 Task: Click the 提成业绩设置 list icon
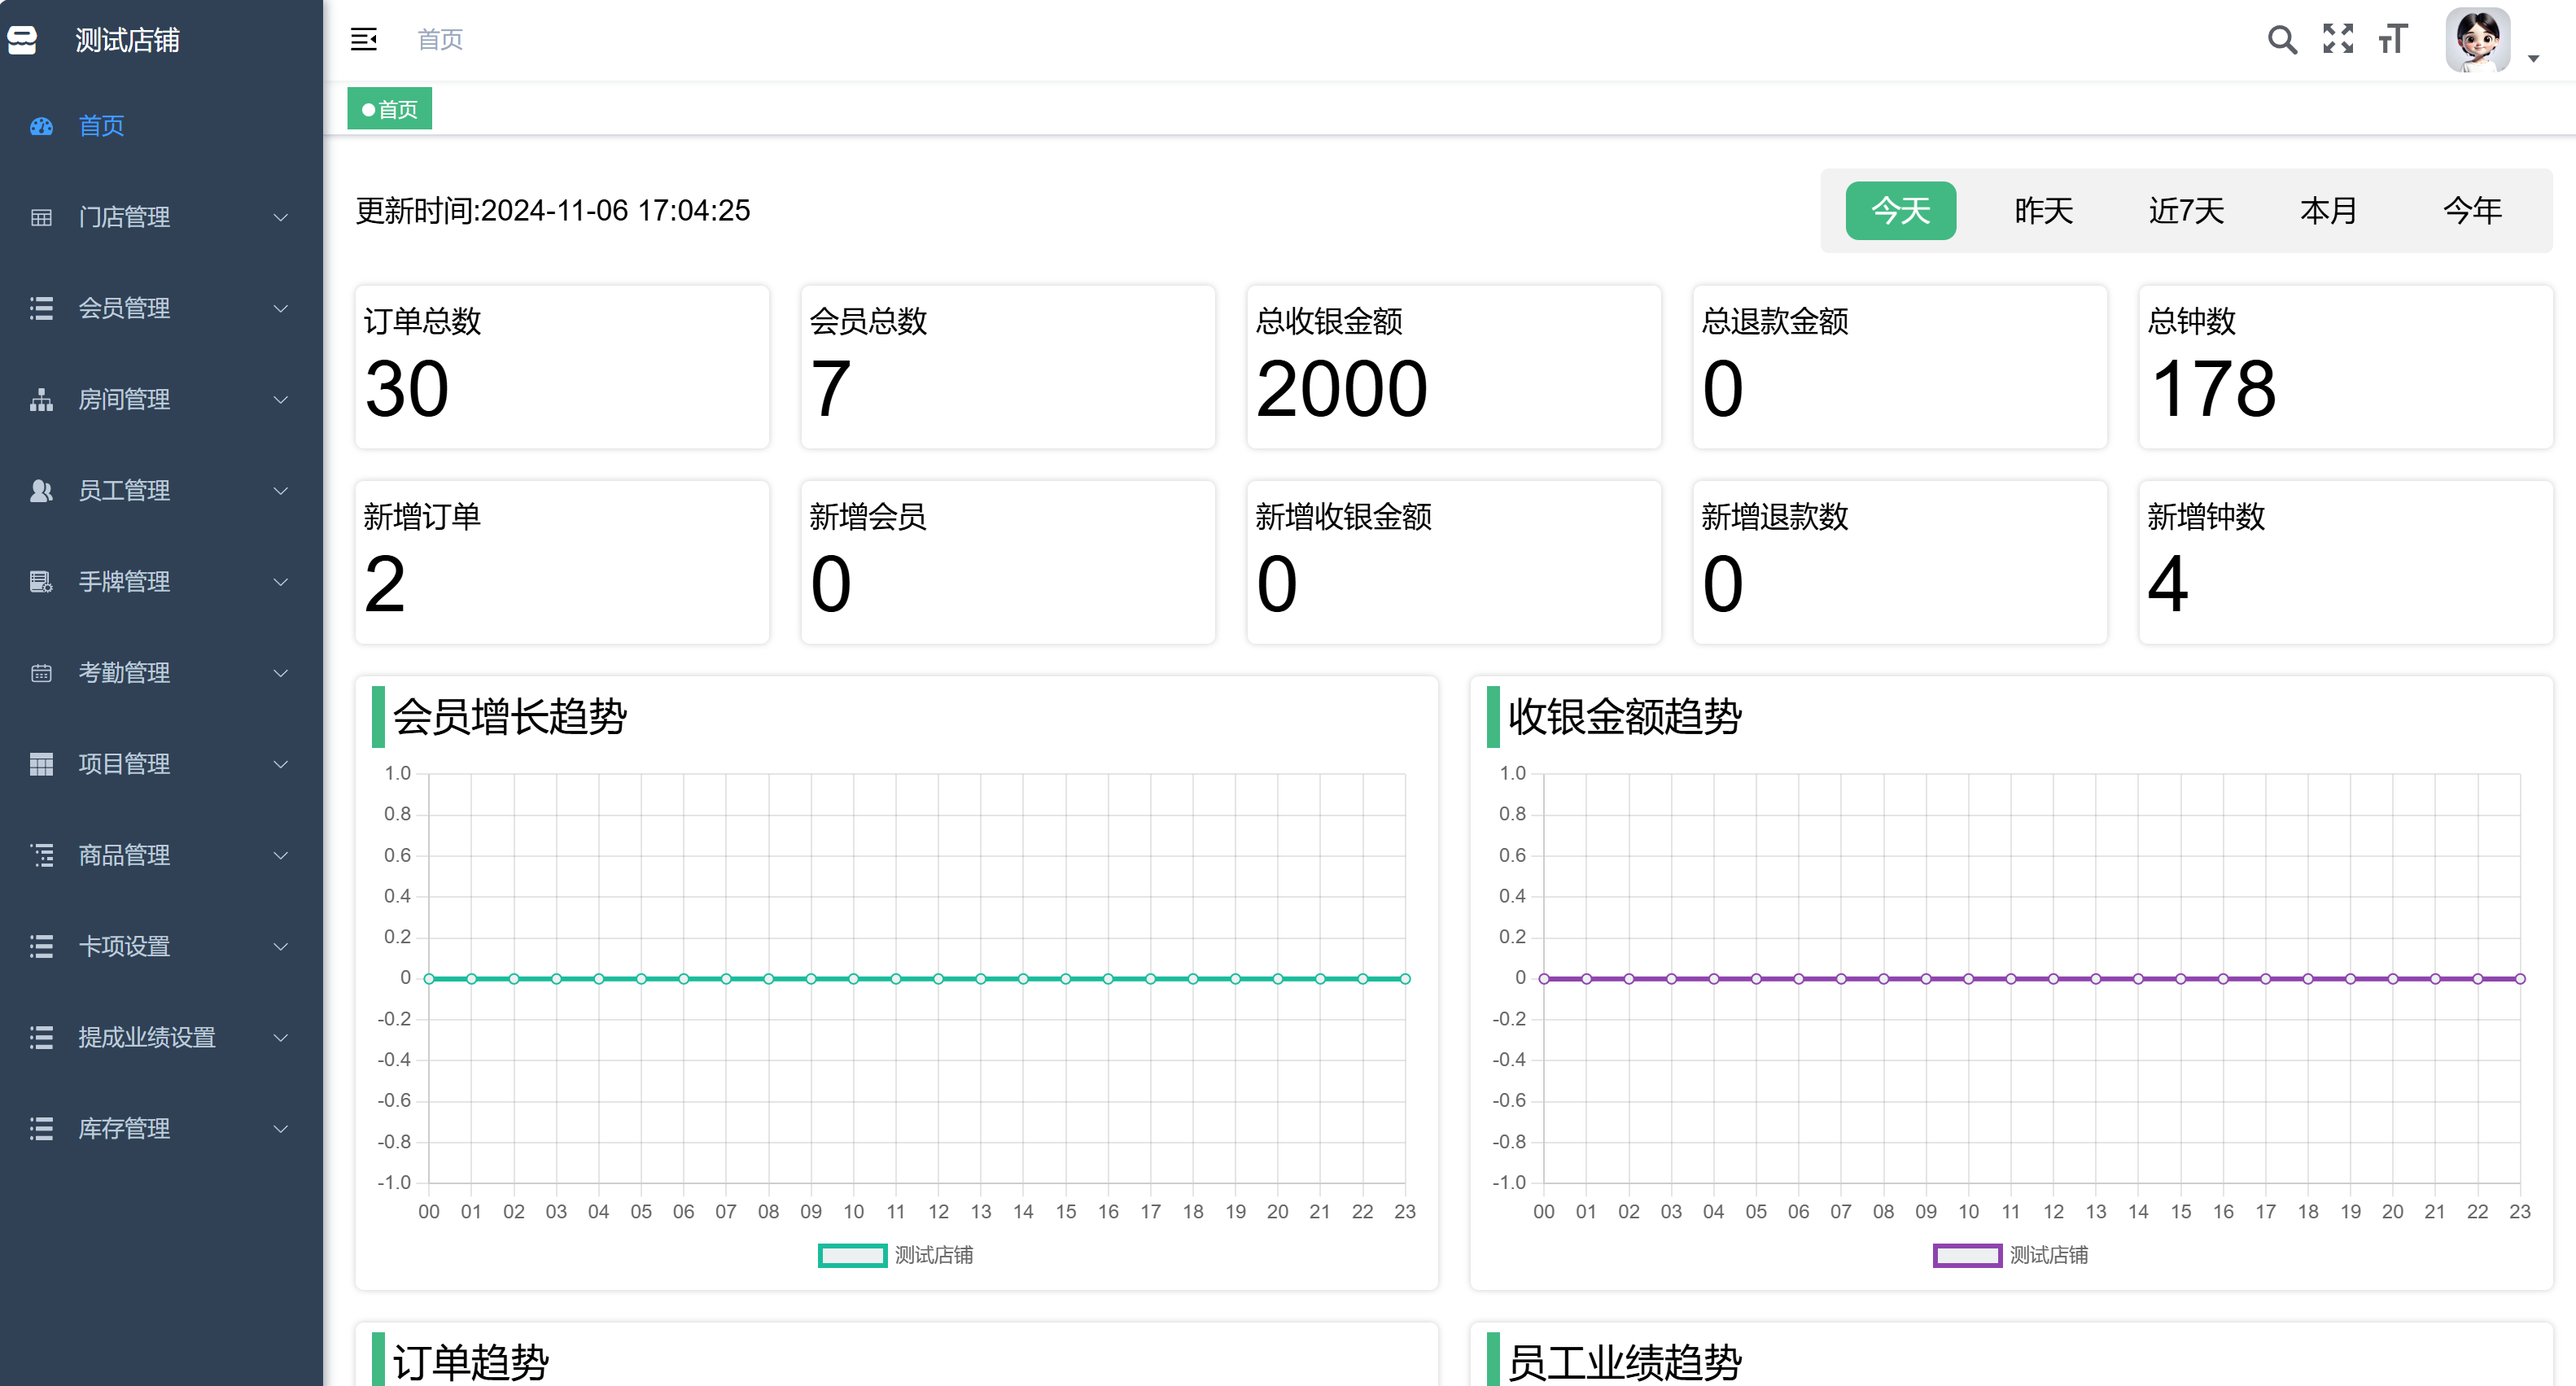click(41, 1037)
